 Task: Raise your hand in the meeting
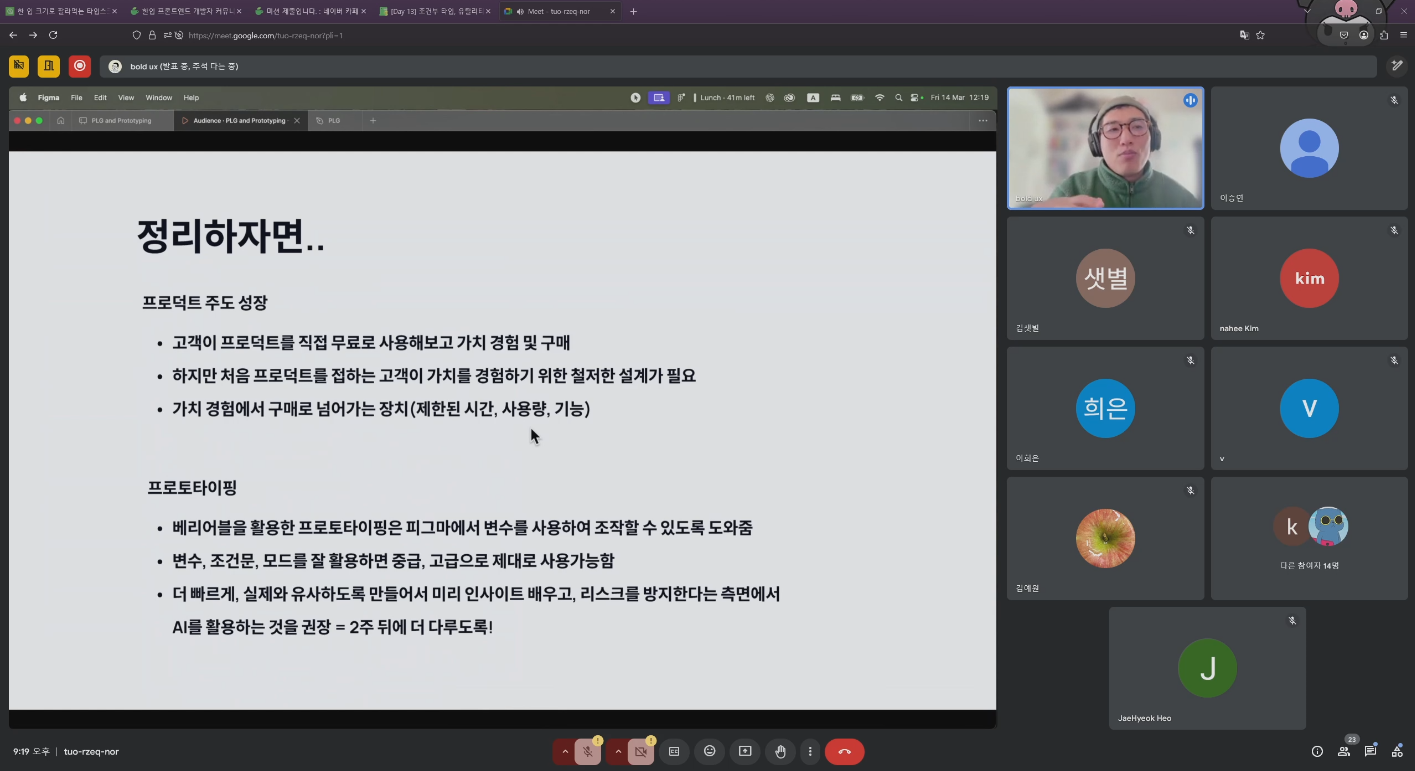click(x=780, y=752)
